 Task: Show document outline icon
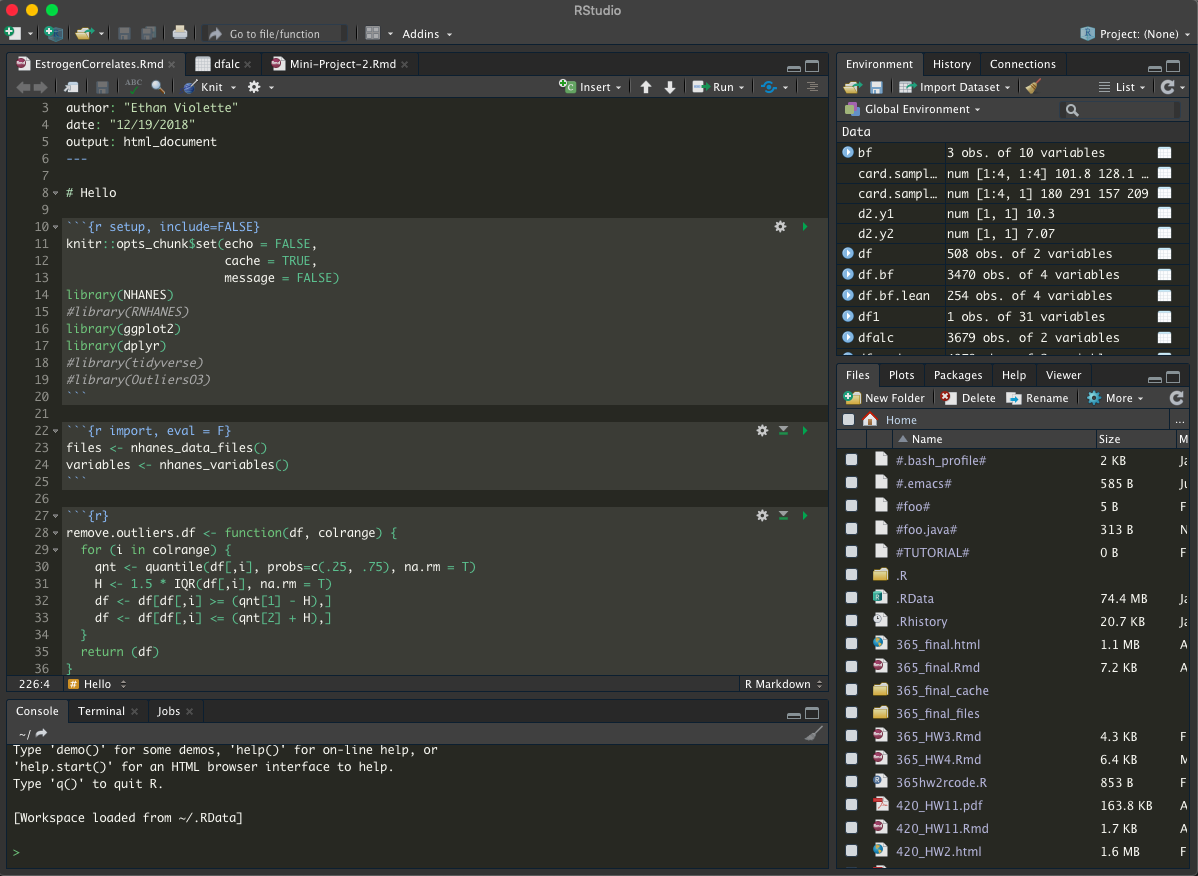point(812,87)
